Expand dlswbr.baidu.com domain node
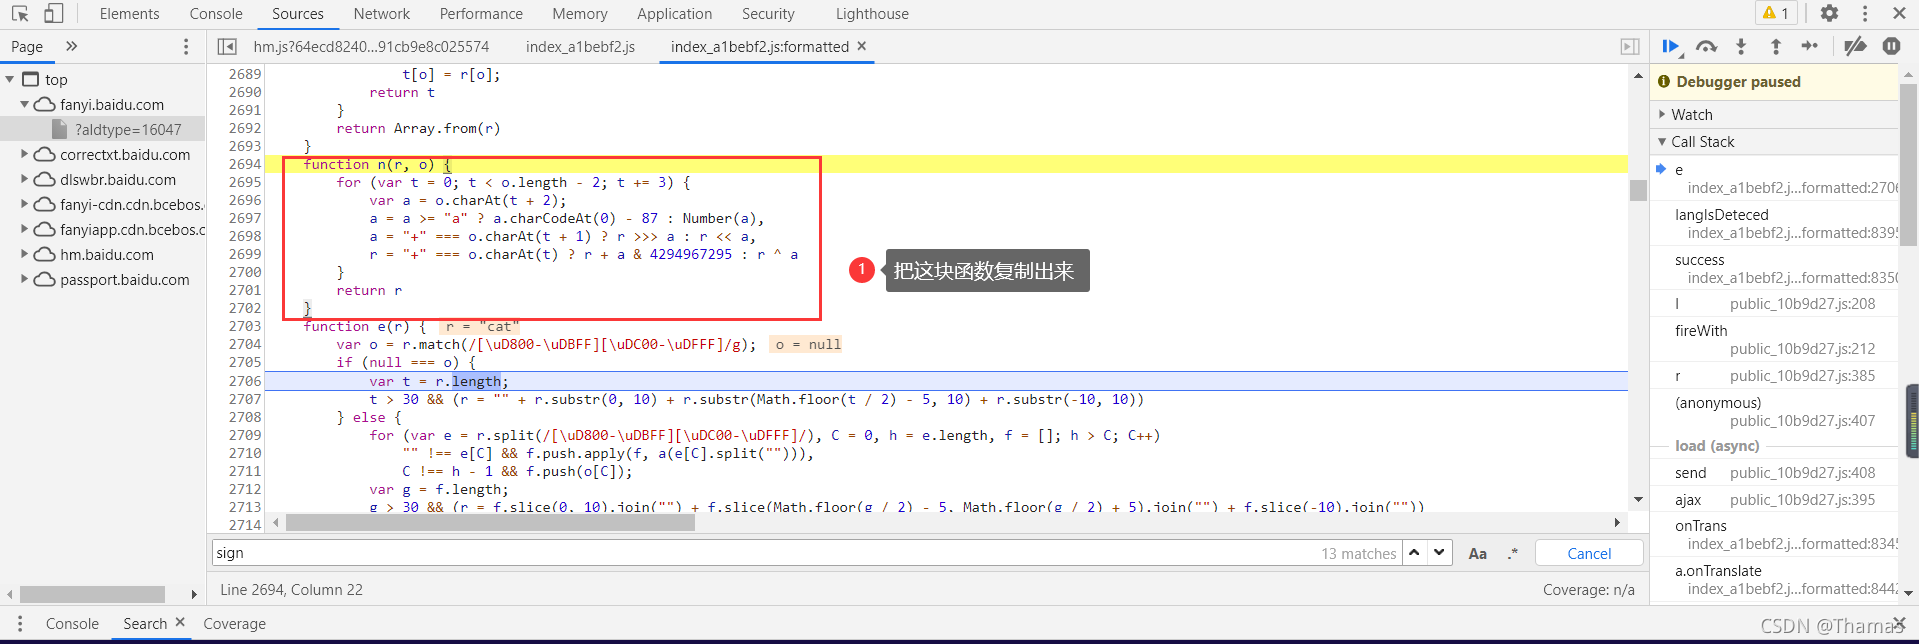The image size is (1919, 644). point(25,179)
